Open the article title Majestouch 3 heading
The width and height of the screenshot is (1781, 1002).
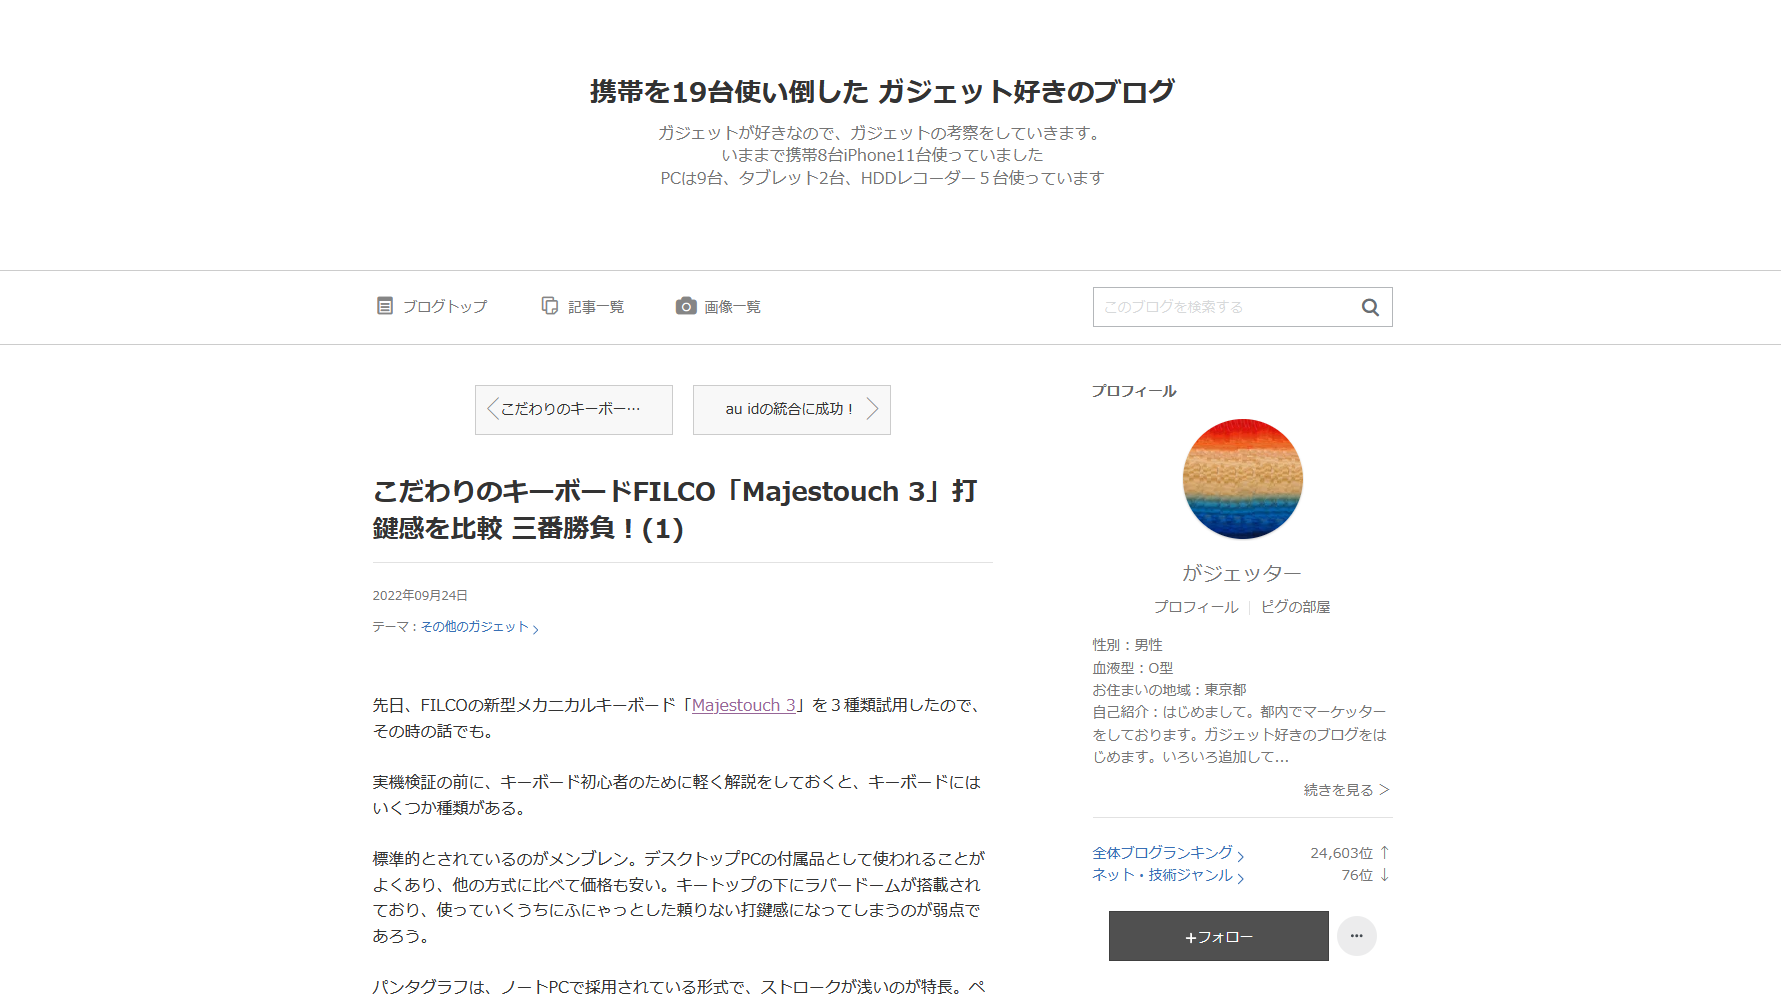[675, 510]
